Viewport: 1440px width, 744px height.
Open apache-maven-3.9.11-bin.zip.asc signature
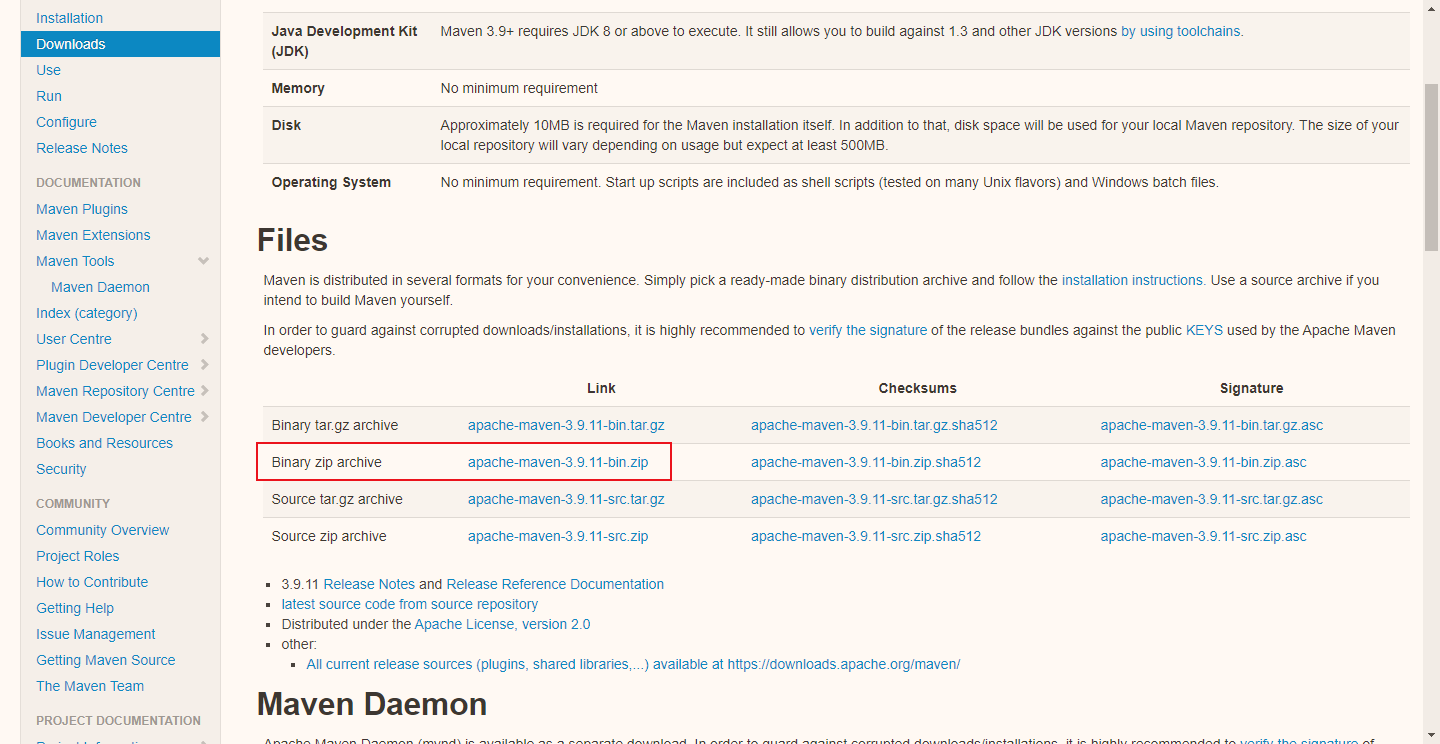click(1204, 462)
